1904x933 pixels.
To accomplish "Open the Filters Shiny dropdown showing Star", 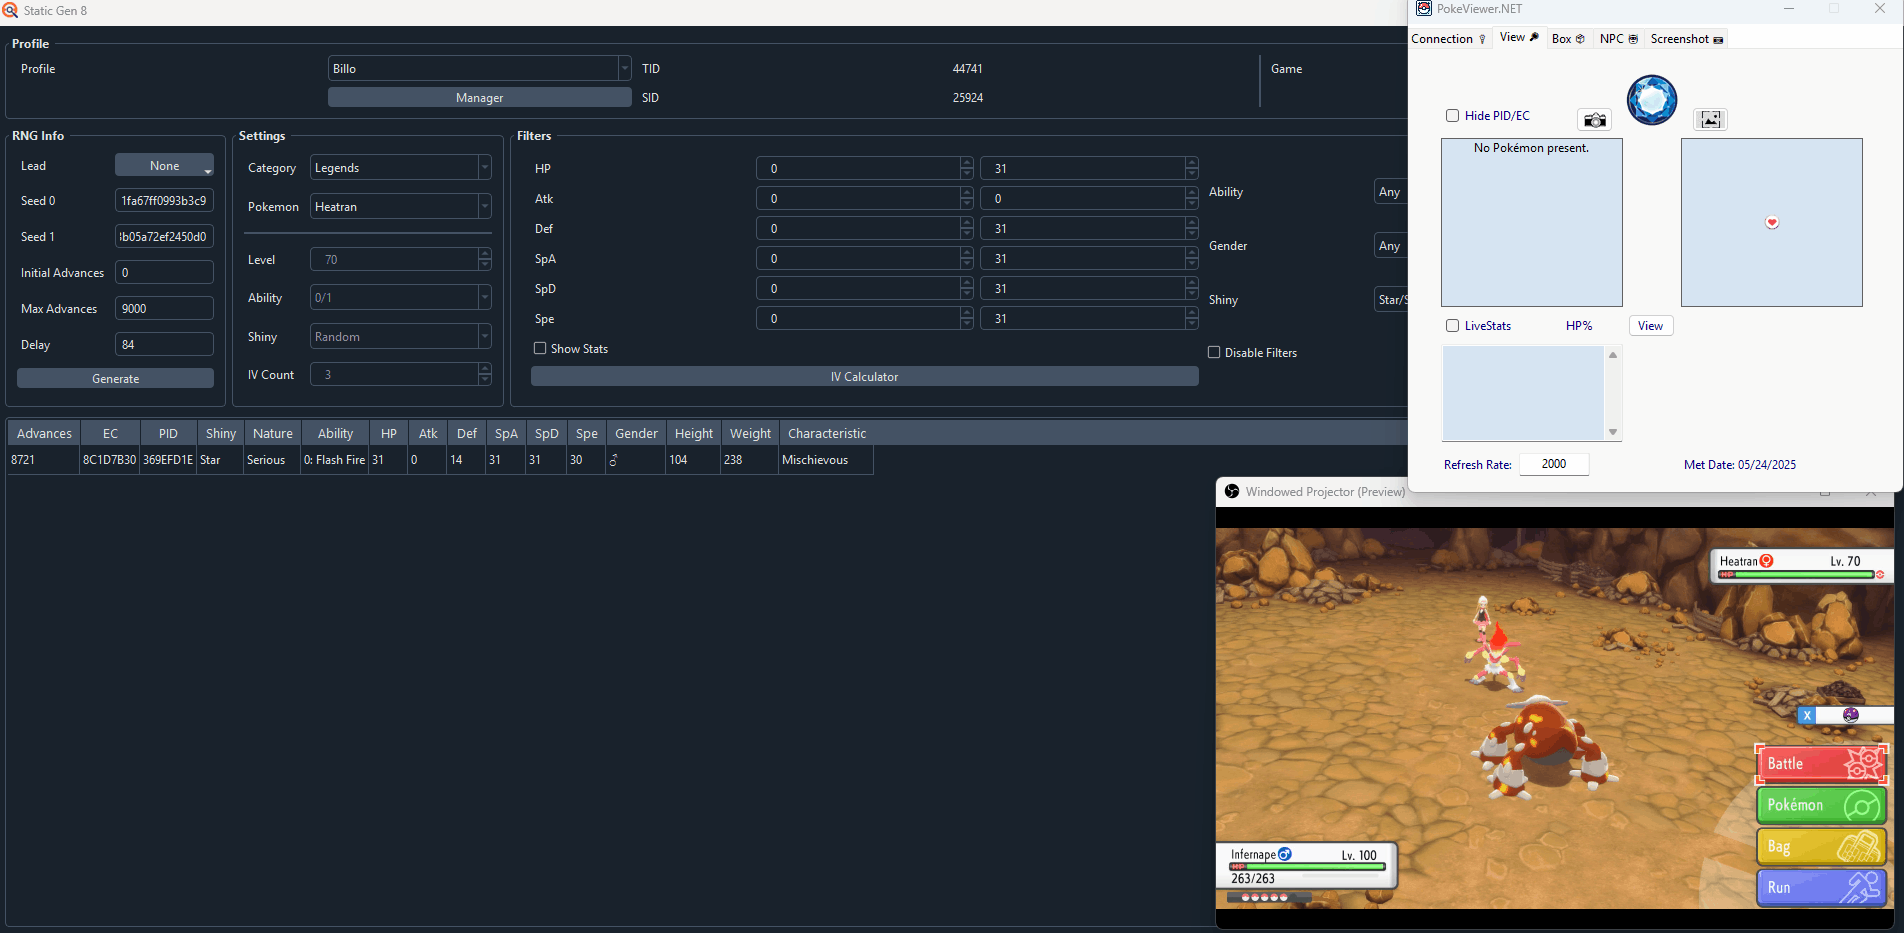I will (1391, 300).
